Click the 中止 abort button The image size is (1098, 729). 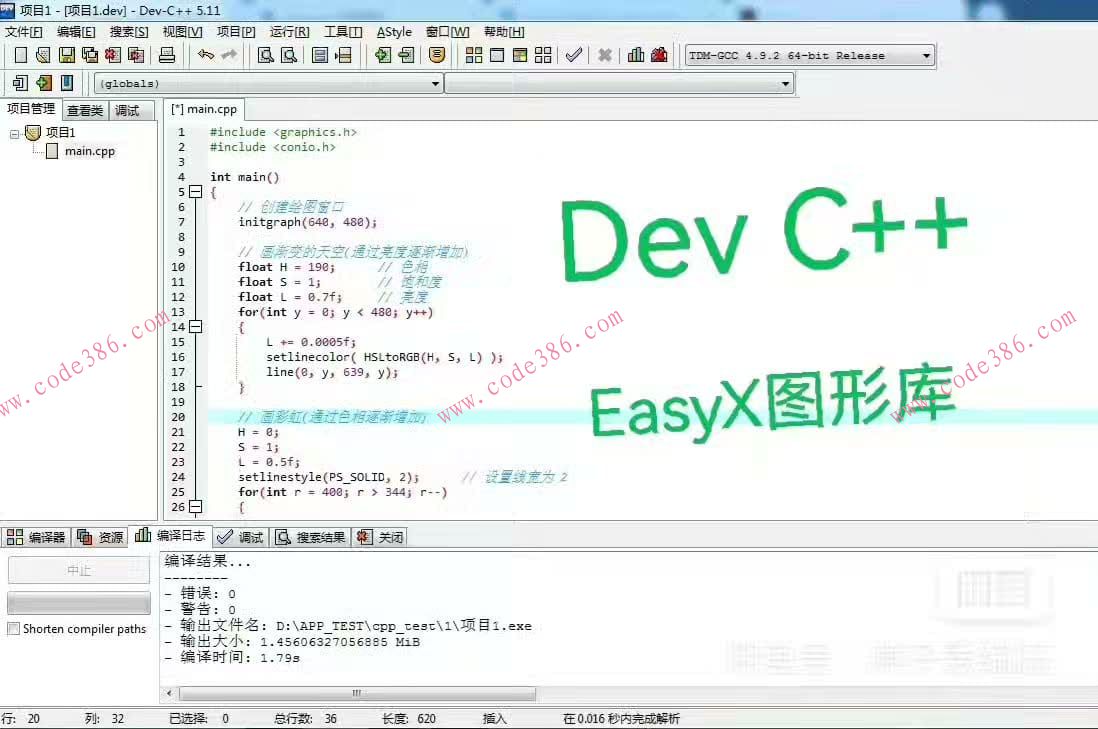79,571
